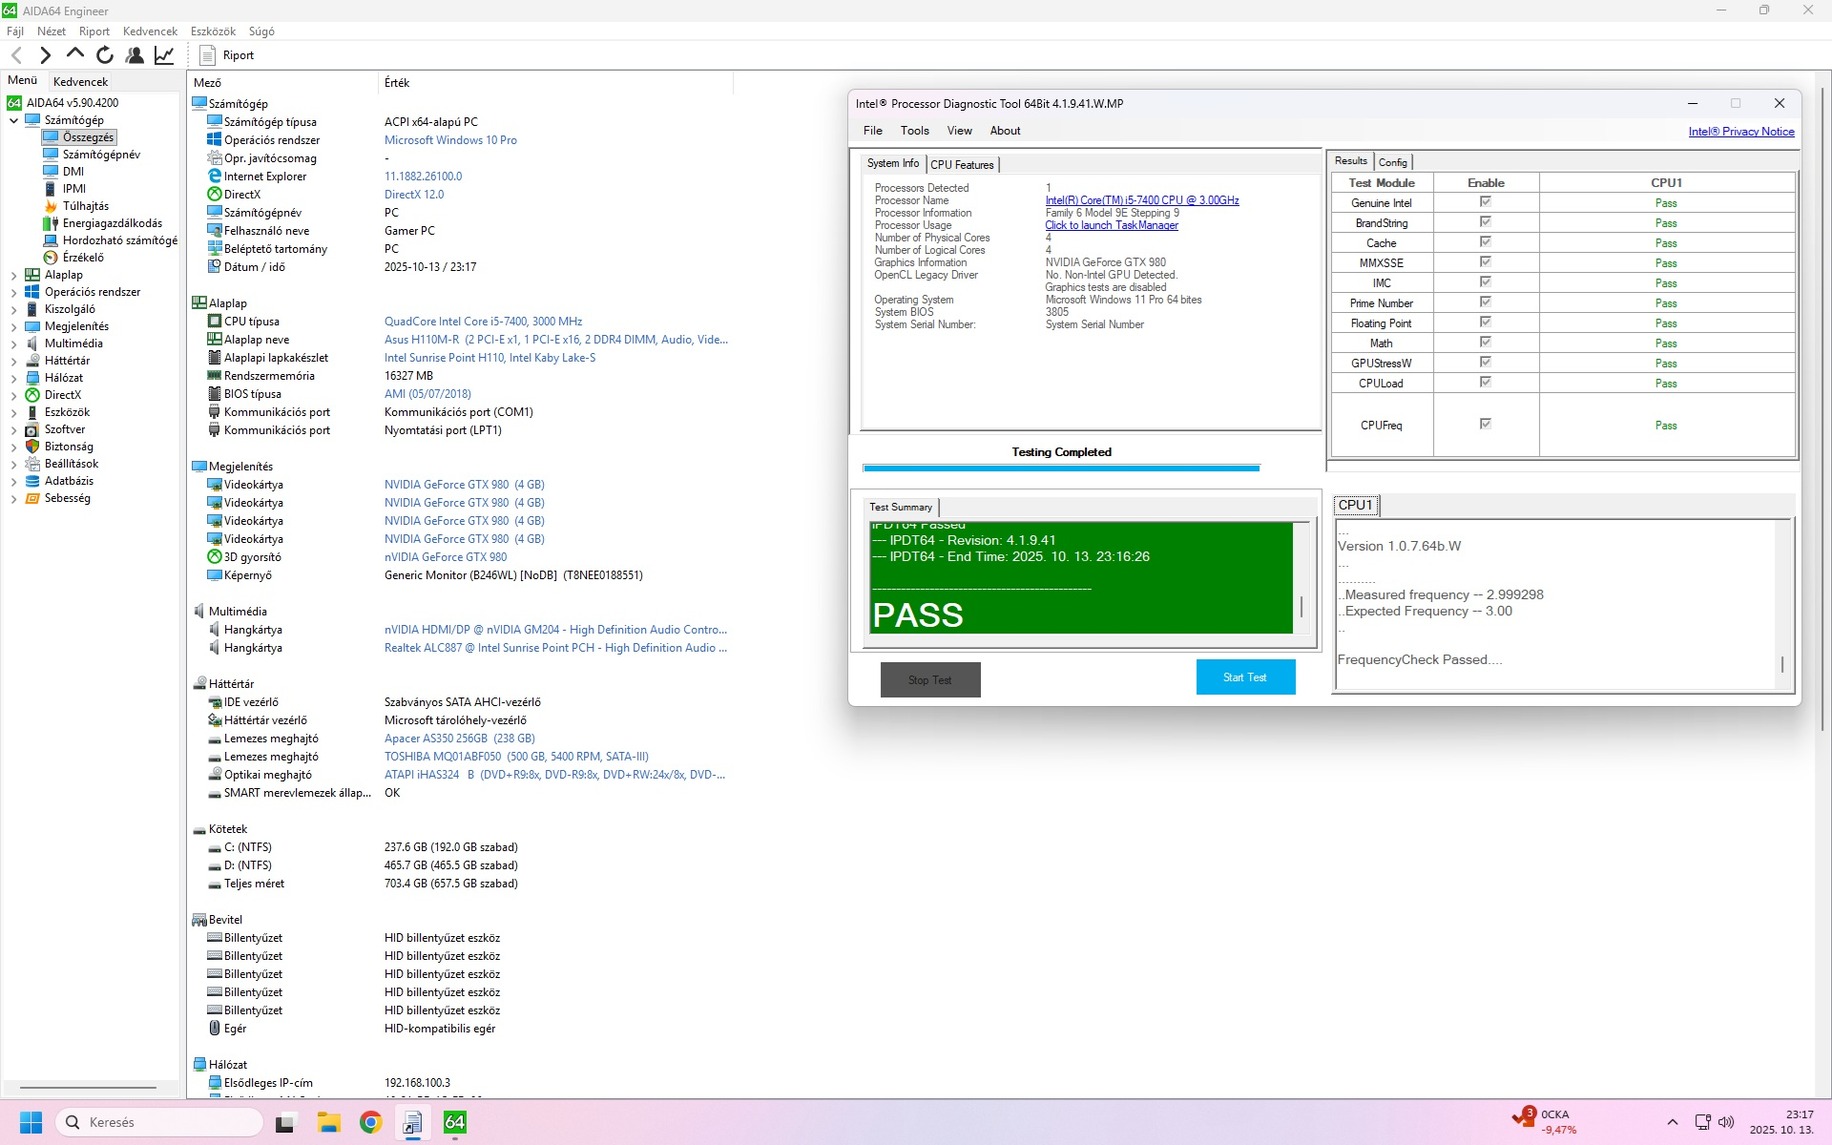The width and height of the screenshot is (1832, 1145).
Task: Expand the Alaplap tree node
Action: (14, 275)
